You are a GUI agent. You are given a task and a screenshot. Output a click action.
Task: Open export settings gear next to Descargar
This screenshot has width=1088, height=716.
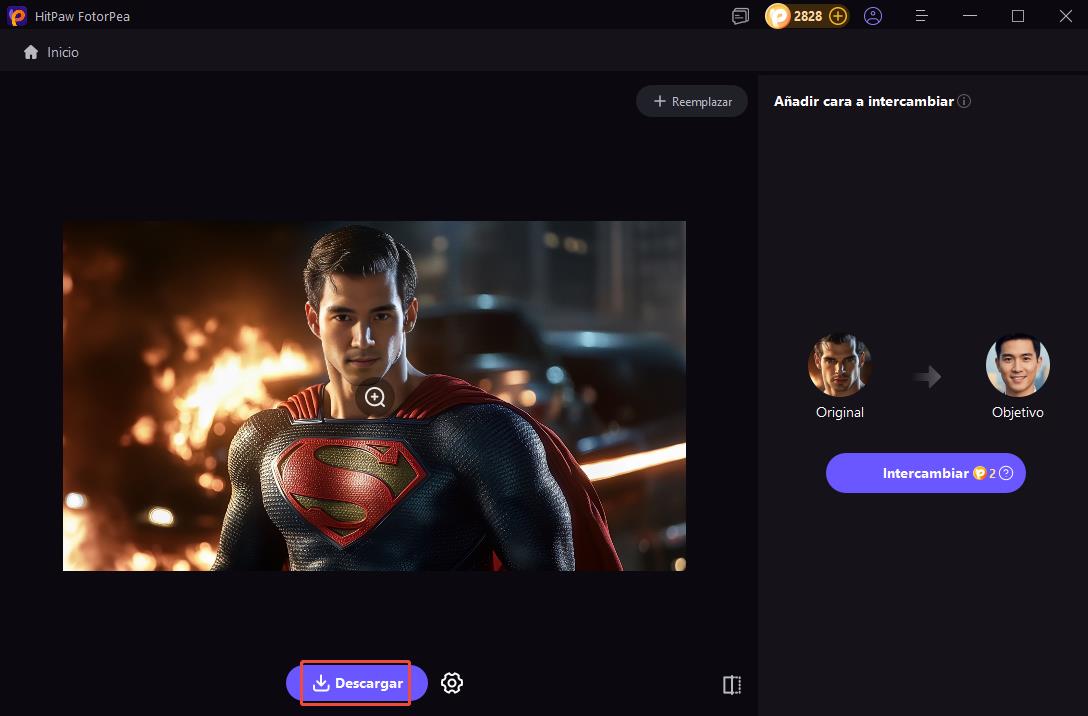click(452, 683)
